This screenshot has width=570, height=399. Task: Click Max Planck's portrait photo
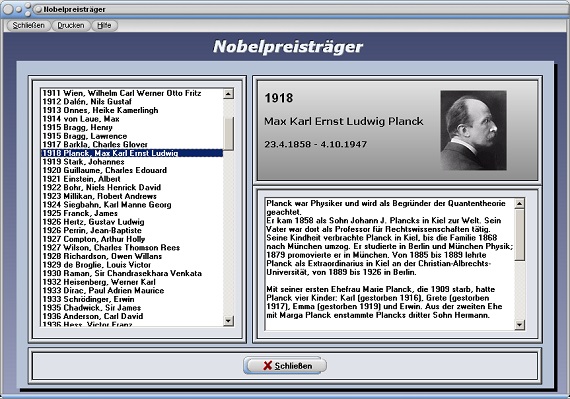pyautogui.click(x=473, y=130)
